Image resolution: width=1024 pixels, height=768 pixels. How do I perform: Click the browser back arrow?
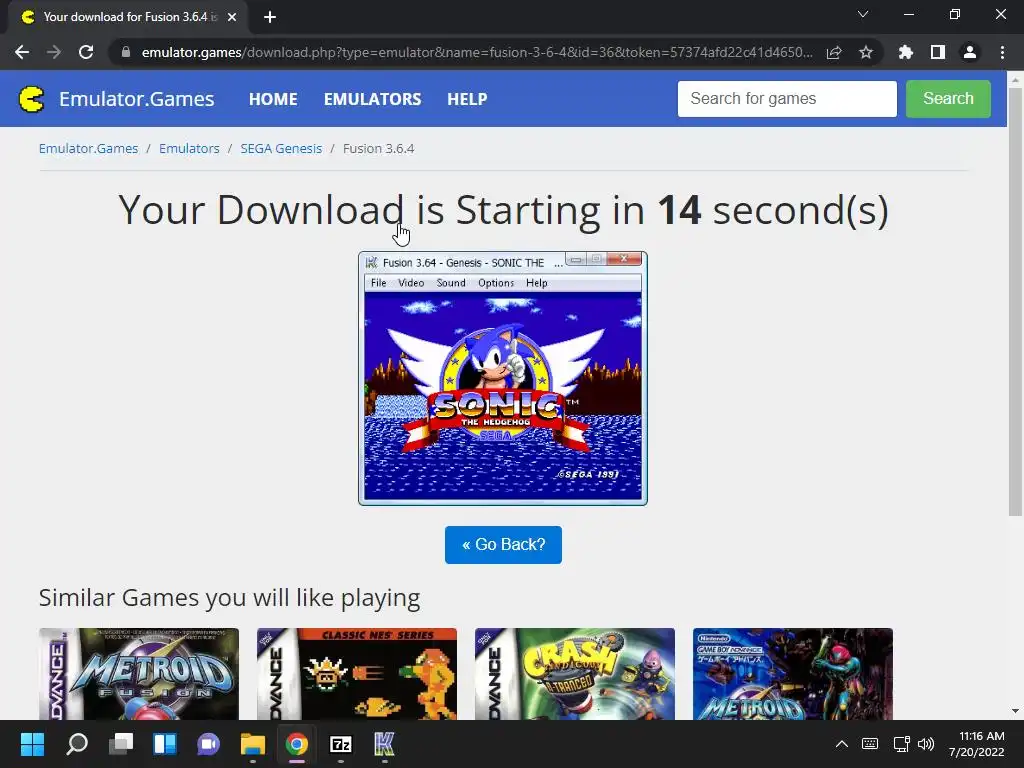(x=22, y=52)
